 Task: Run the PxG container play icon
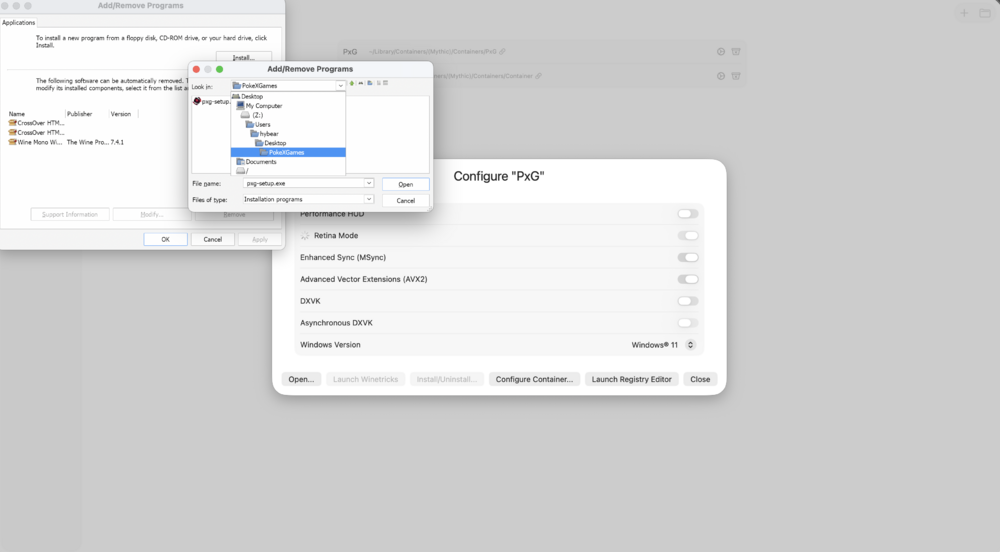[x=721, y=52]
